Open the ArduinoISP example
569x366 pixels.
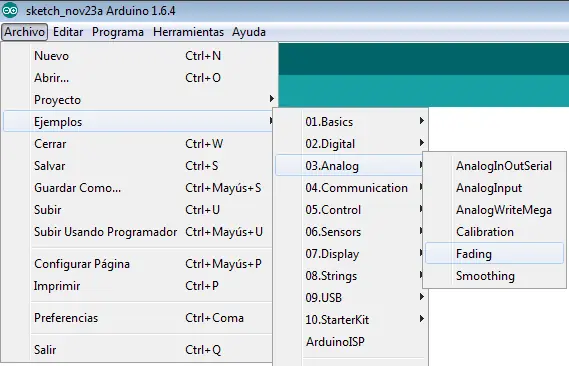point(351,342)
